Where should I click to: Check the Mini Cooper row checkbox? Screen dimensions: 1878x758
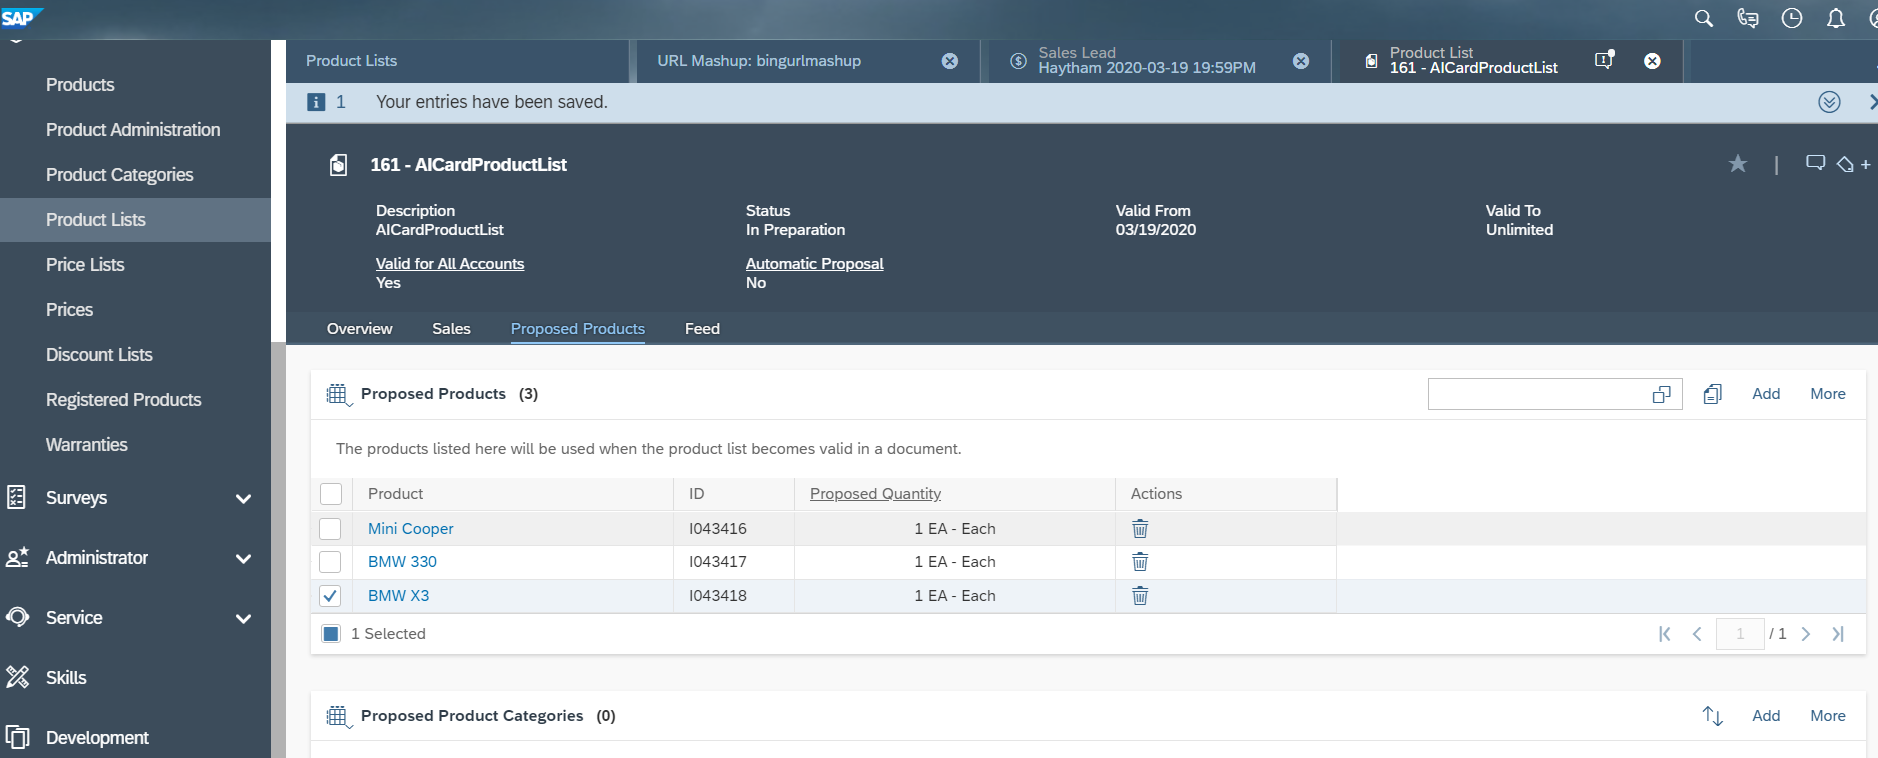(330, 529)
